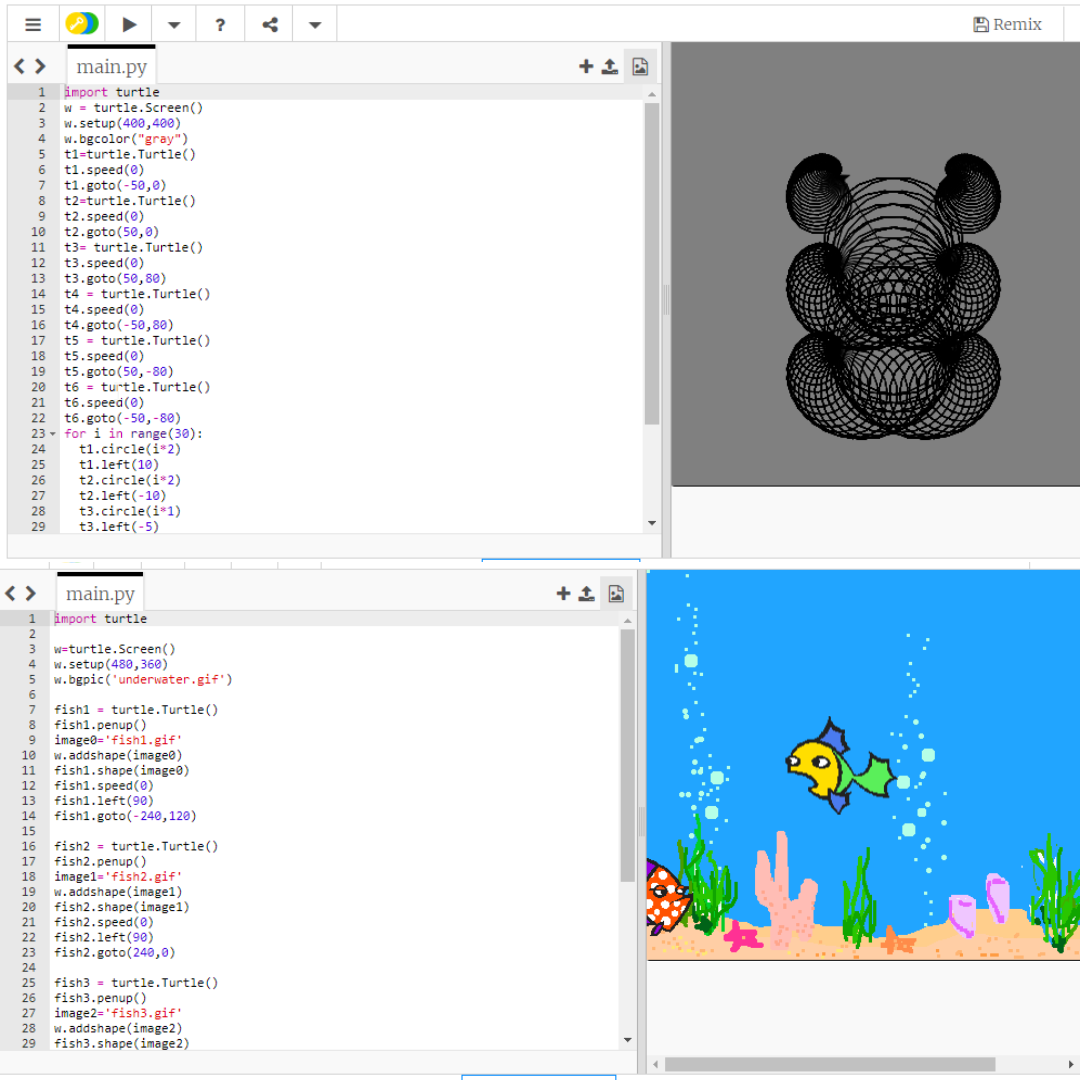The height and width of the screenshot is (1080, 1080).
Task: Expand the share options dropdown arrow
Action: (x=315, y=25)
